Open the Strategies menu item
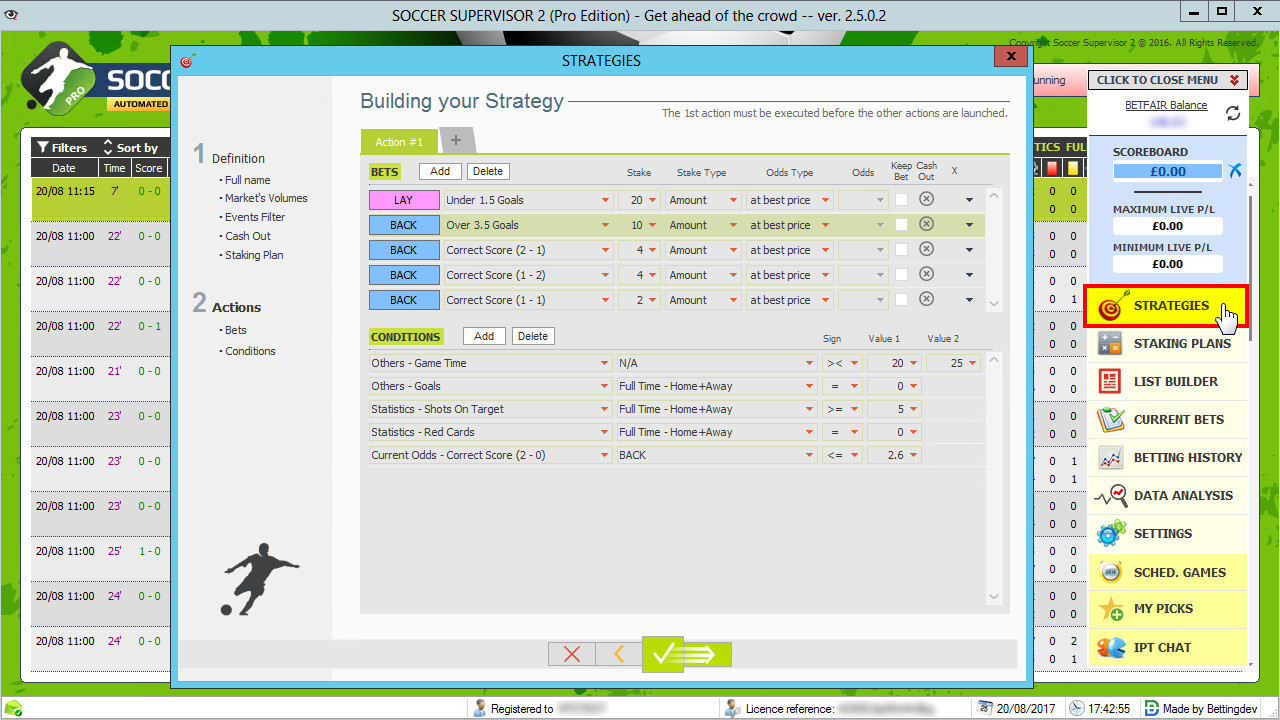Screen dimensions: 1280x720 coord(1167,306)
